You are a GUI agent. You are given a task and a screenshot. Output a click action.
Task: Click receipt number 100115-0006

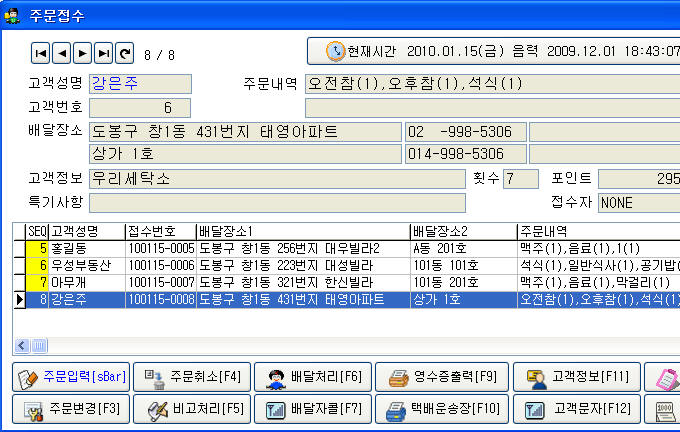pos(161,265)
